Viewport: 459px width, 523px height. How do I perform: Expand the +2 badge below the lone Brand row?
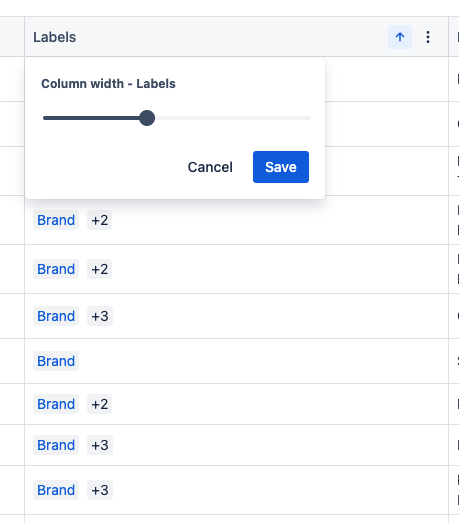99,404
